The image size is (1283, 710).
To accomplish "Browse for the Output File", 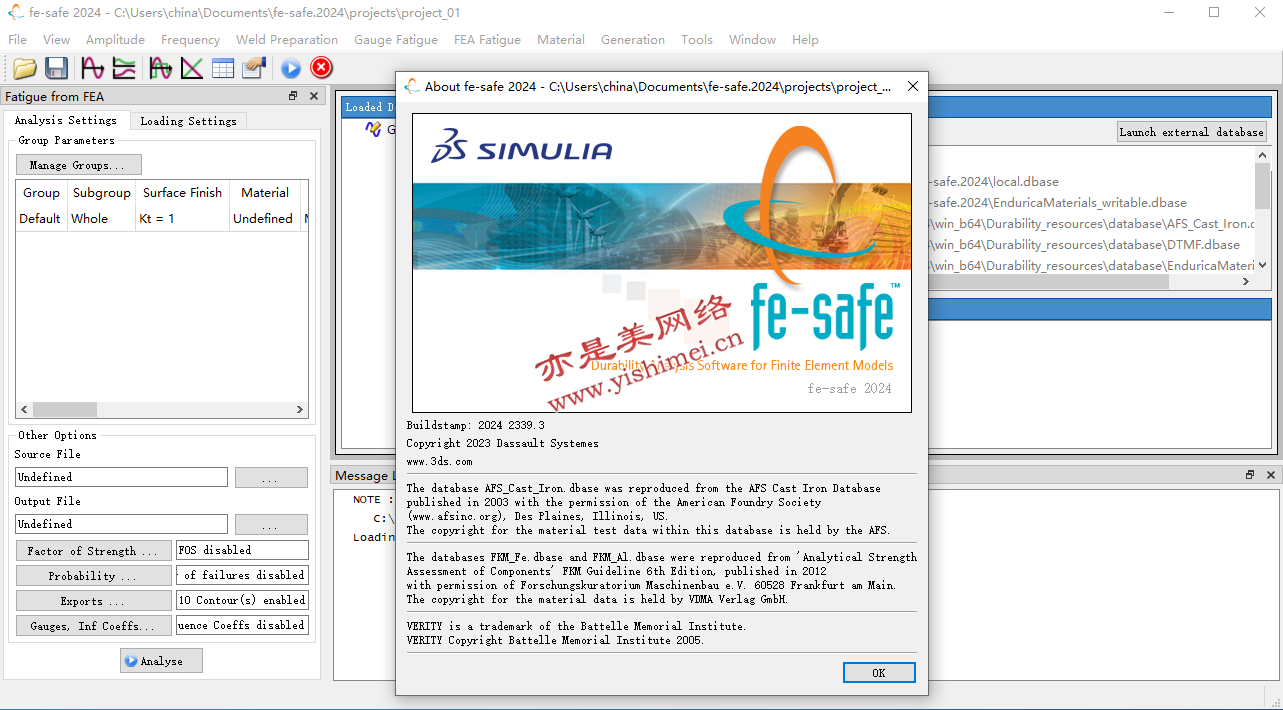I will [x=271, y=525].
